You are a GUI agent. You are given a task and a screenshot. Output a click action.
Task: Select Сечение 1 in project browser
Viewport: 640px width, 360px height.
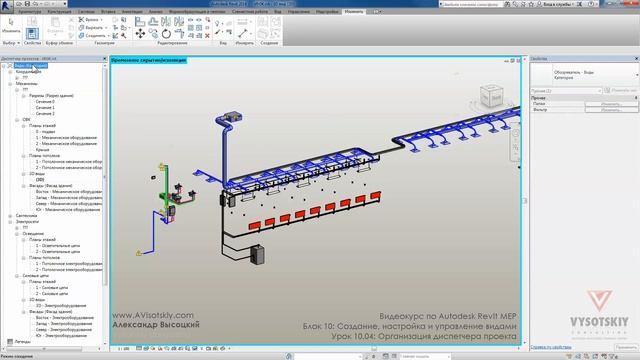(x=45, y=108)
